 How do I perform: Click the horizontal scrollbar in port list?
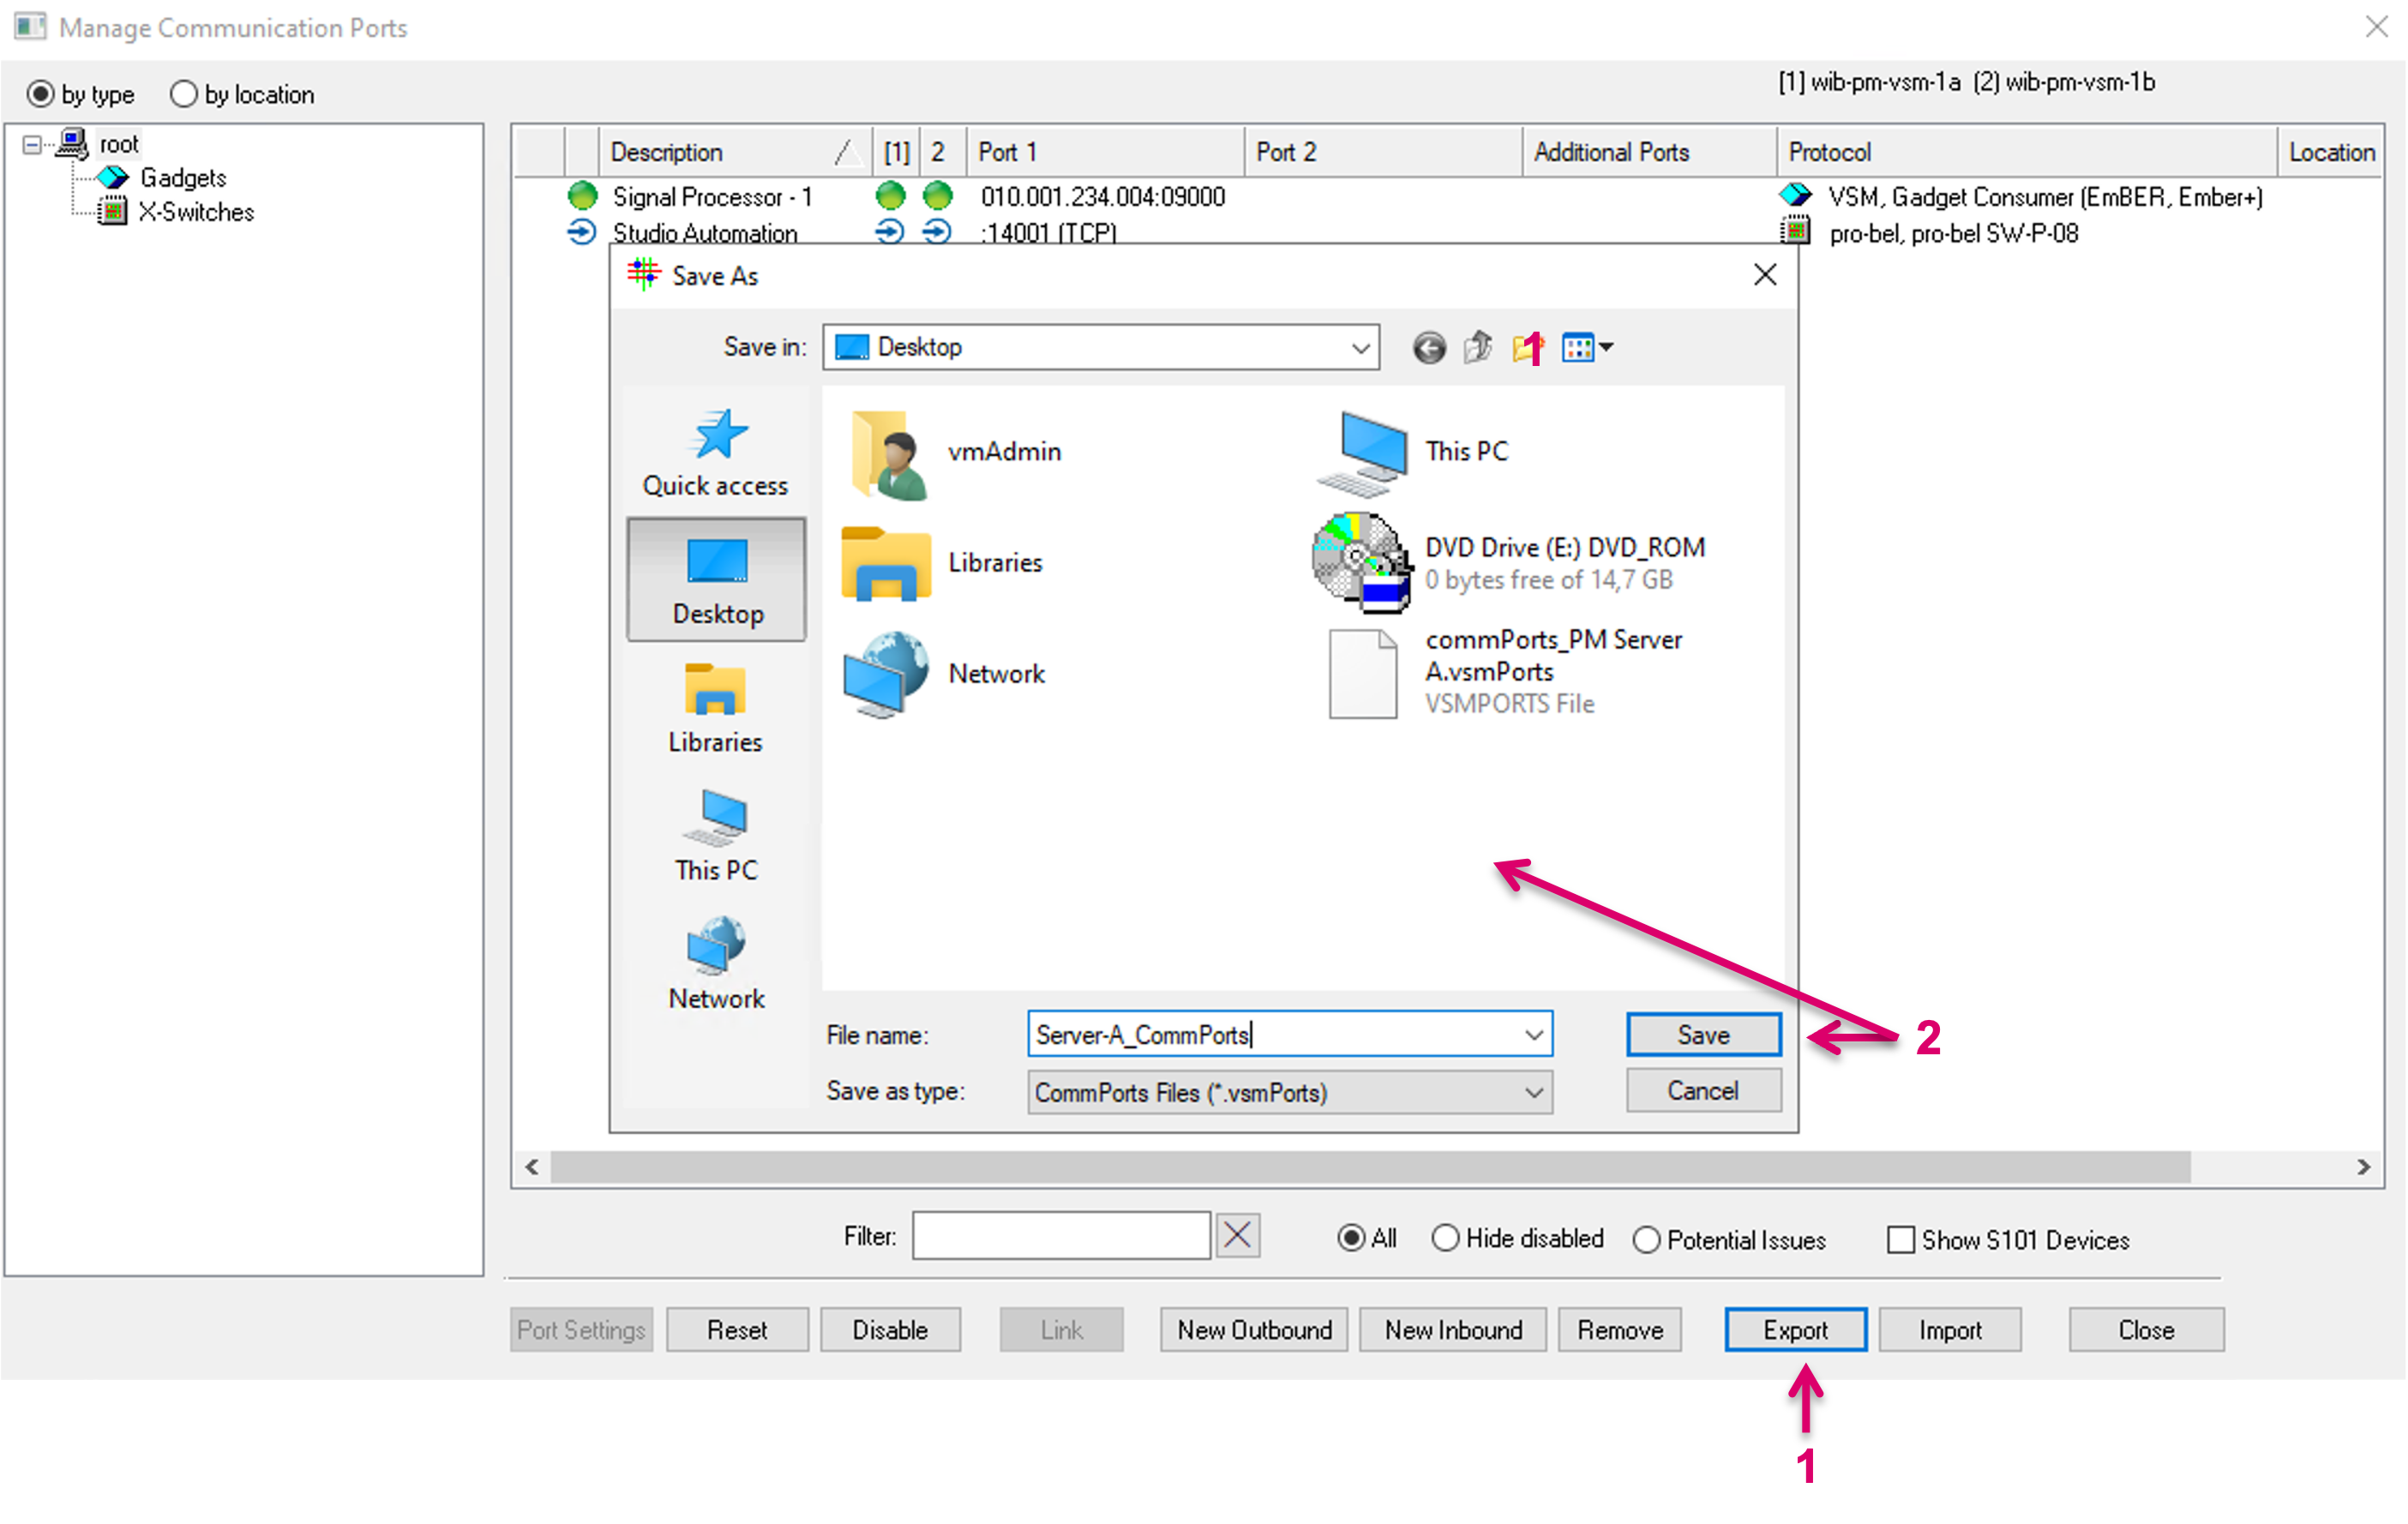tap(1370, 1167)
